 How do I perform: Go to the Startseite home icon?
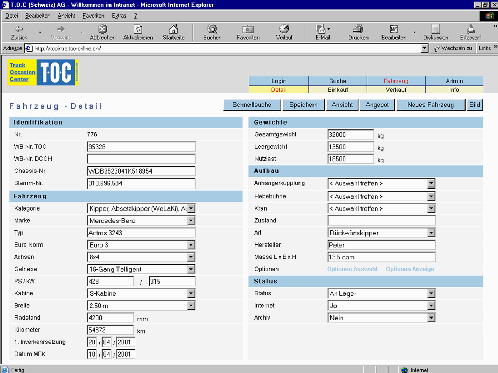point(173,32)
